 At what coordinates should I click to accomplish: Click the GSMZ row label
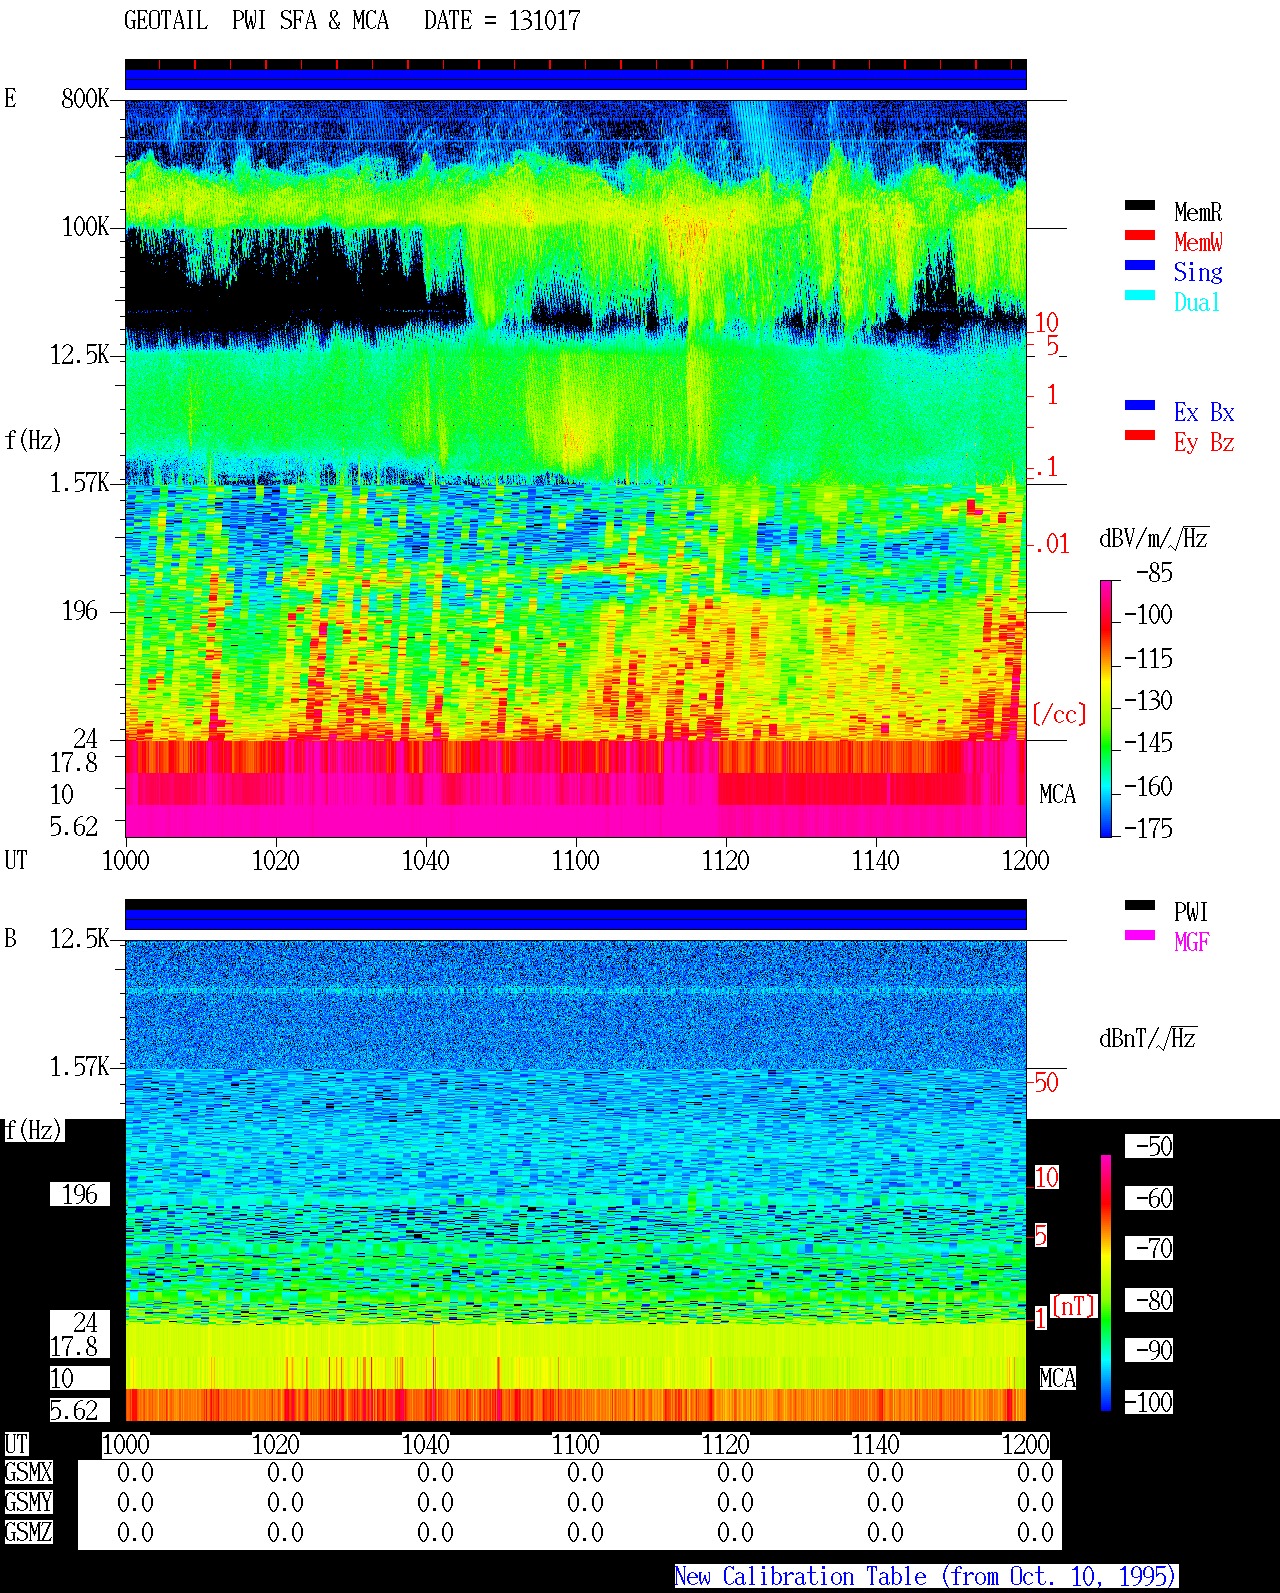pyautogui.click(x=28, y=1532)
